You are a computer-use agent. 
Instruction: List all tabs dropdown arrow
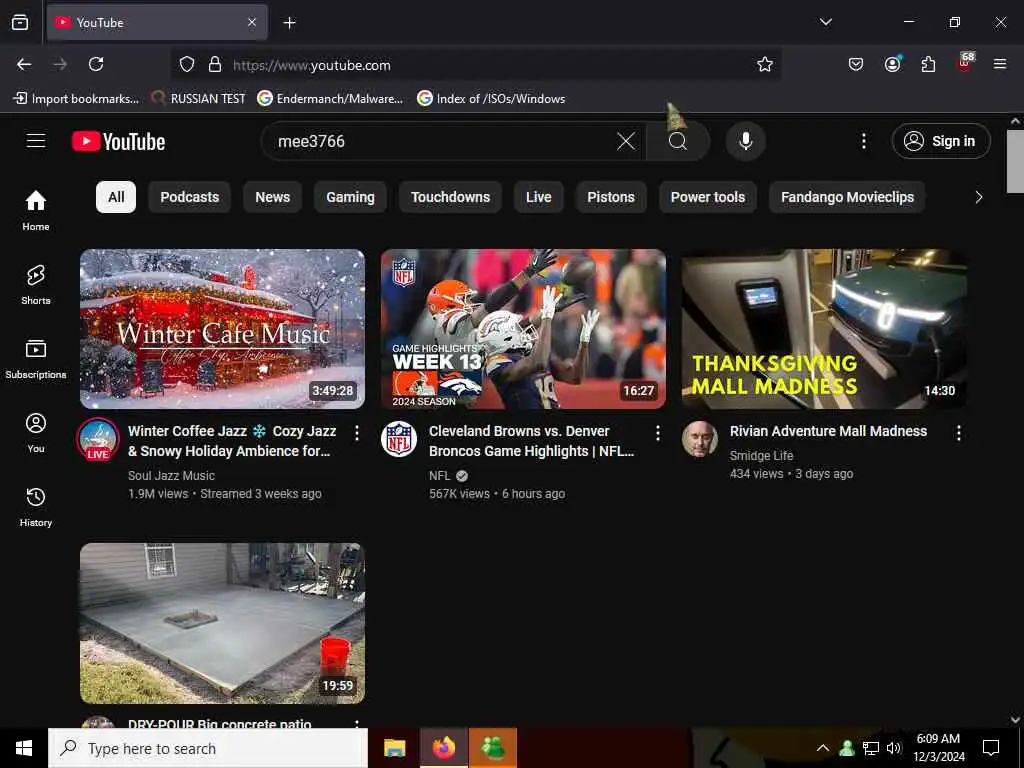pyautogui.click(x=825, y=22)
